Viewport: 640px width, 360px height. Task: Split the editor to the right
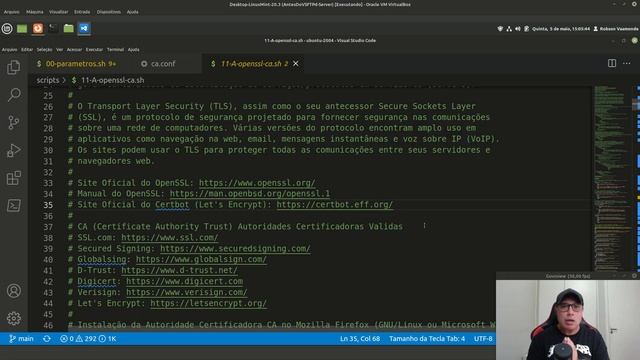point(612,63)
